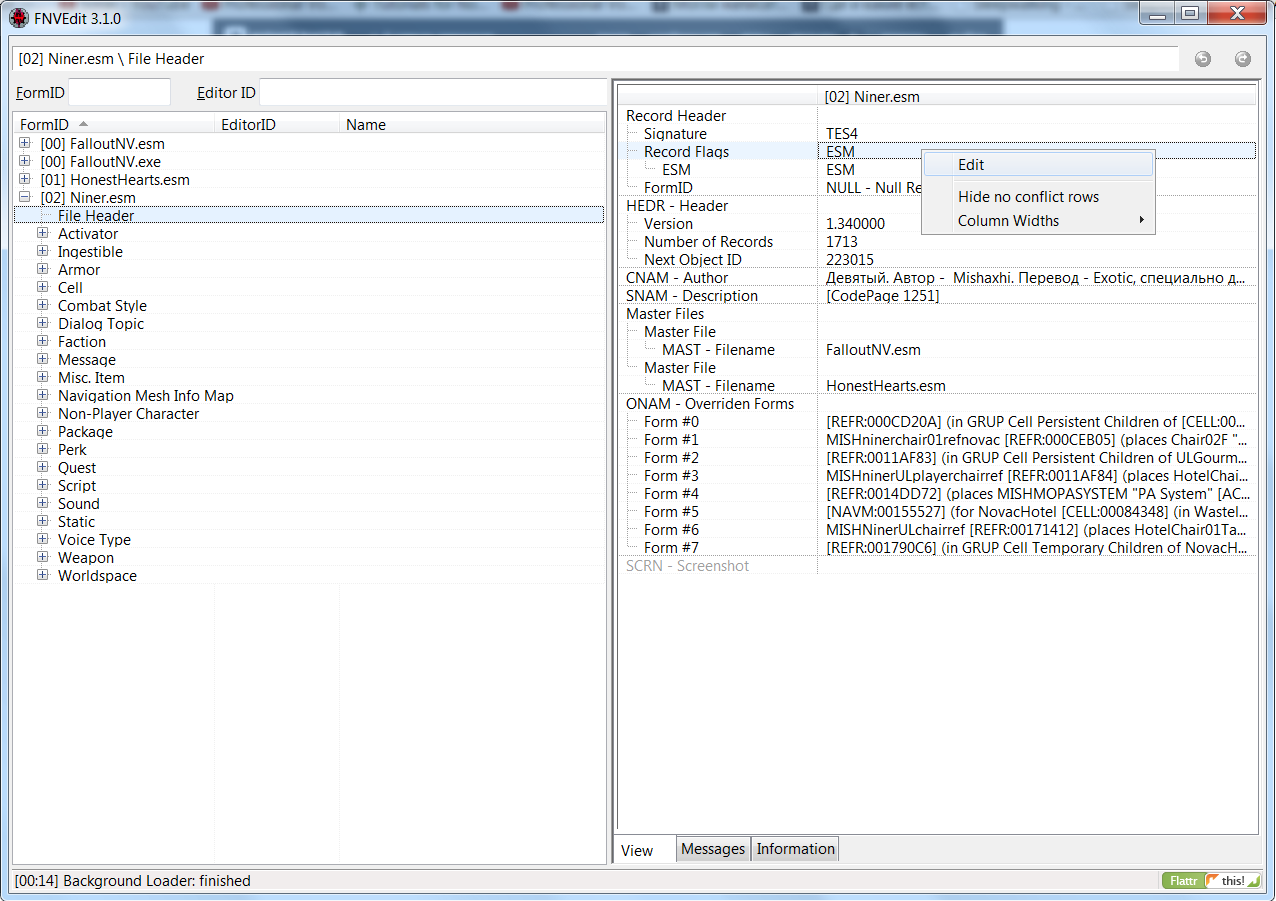Screen dimensions: 1276x901
Task: Expand the [01] HonestHearts.esm node
Action: pos(25,179)
